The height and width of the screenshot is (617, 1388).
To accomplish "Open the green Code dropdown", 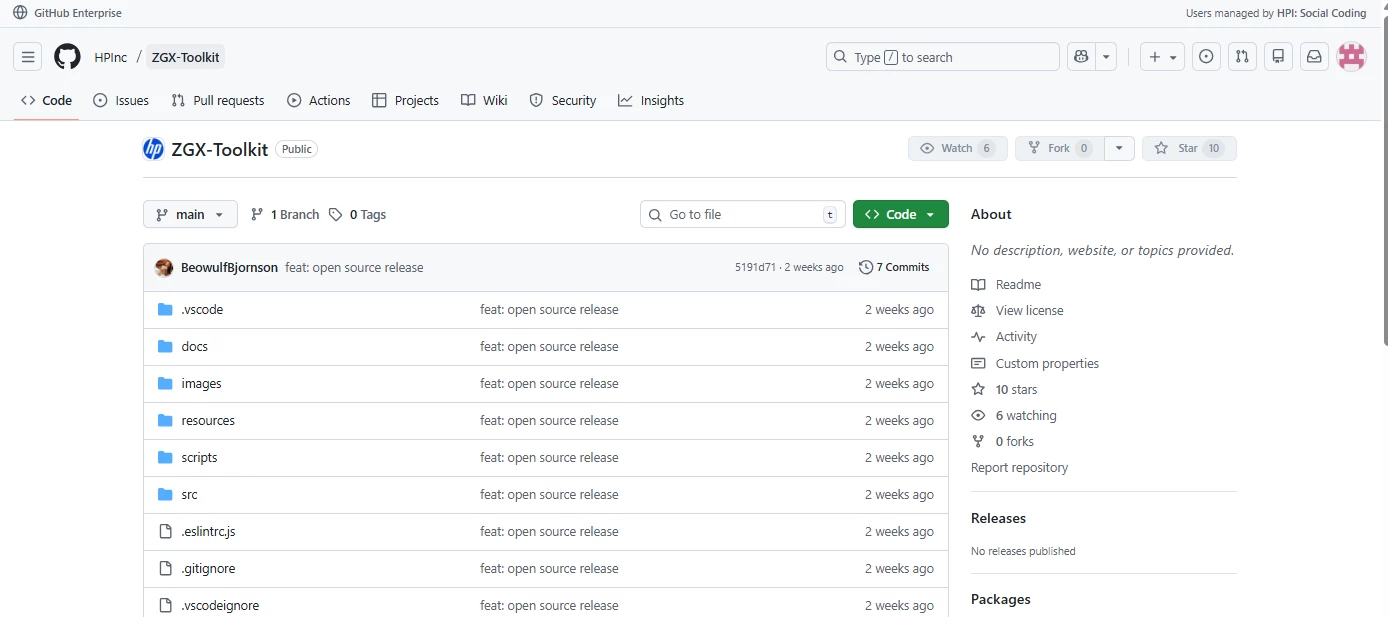I will [901, 214].
